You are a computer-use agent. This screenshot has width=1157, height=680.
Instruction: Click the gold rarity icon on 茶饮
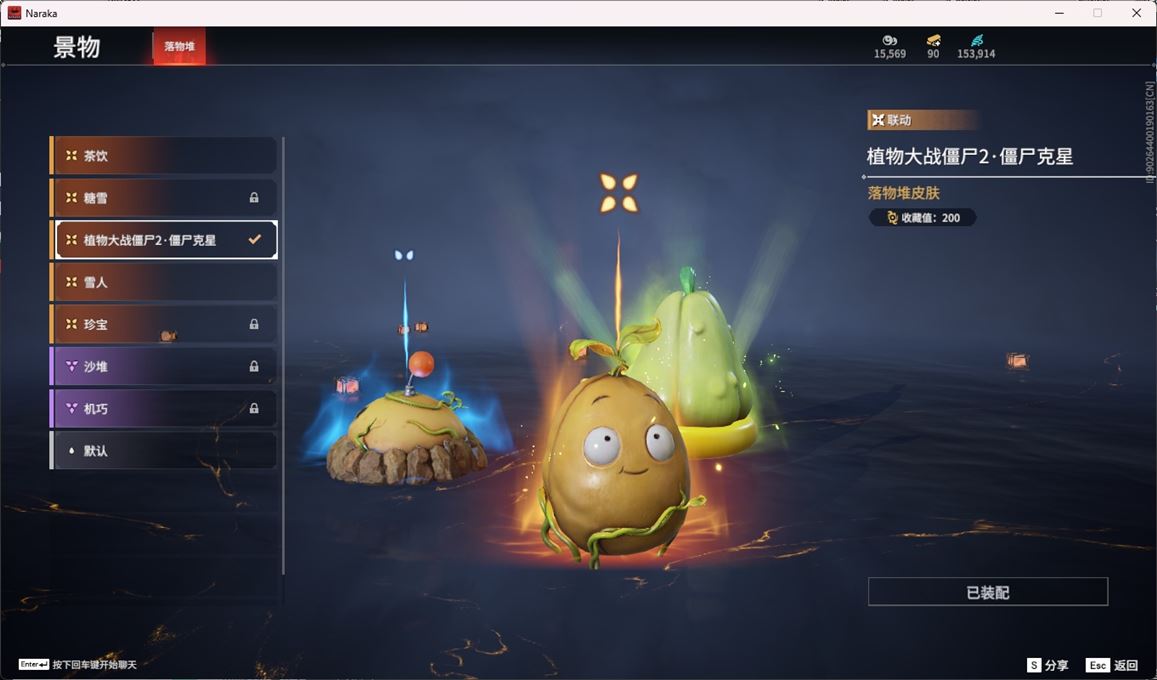tap(72, 156)
